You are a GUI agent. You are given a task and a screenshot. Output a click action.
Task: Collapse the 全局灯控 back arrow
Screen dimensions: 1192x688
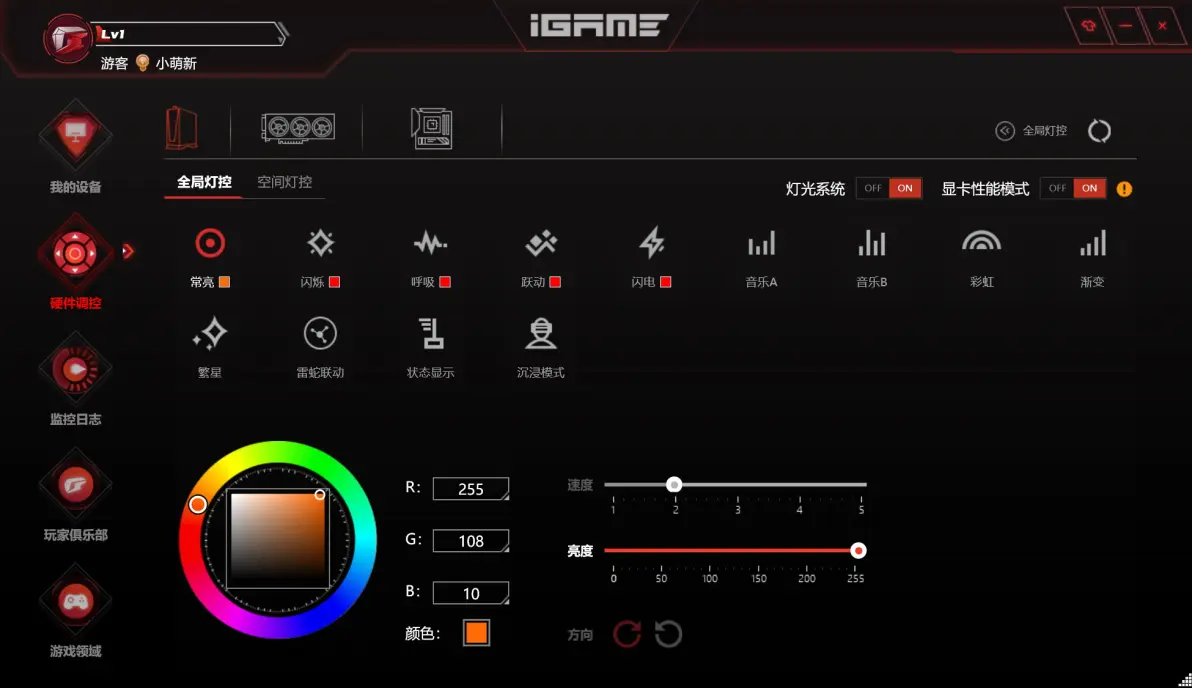tap(1005, 131)
